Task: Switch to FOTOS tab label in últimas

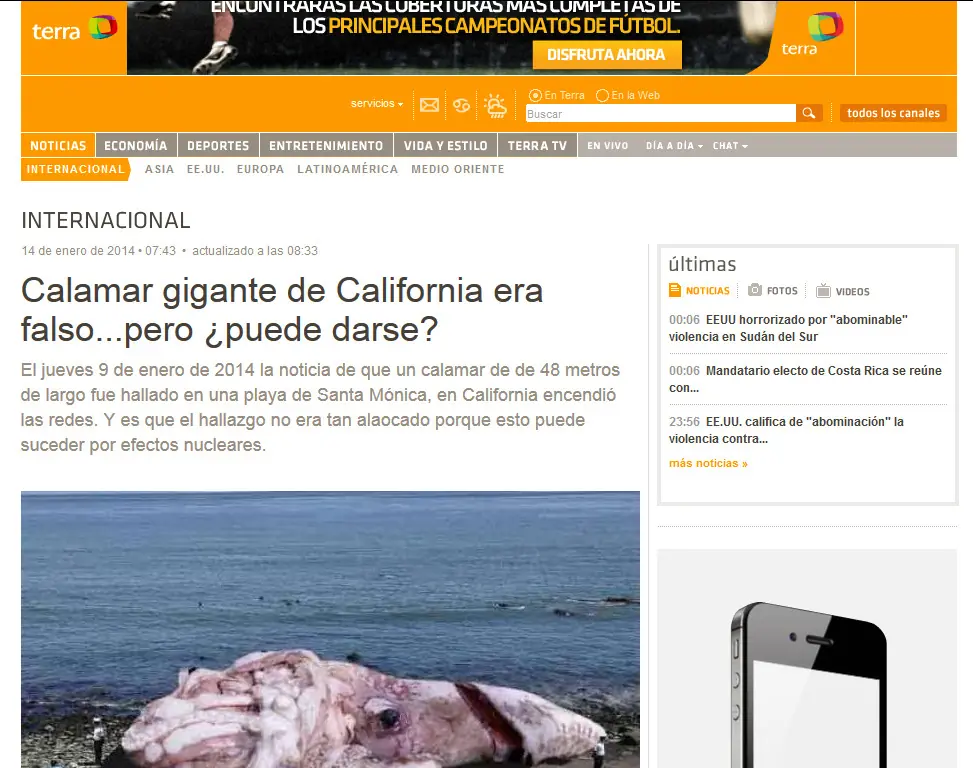Action: (x=782, y=291)
